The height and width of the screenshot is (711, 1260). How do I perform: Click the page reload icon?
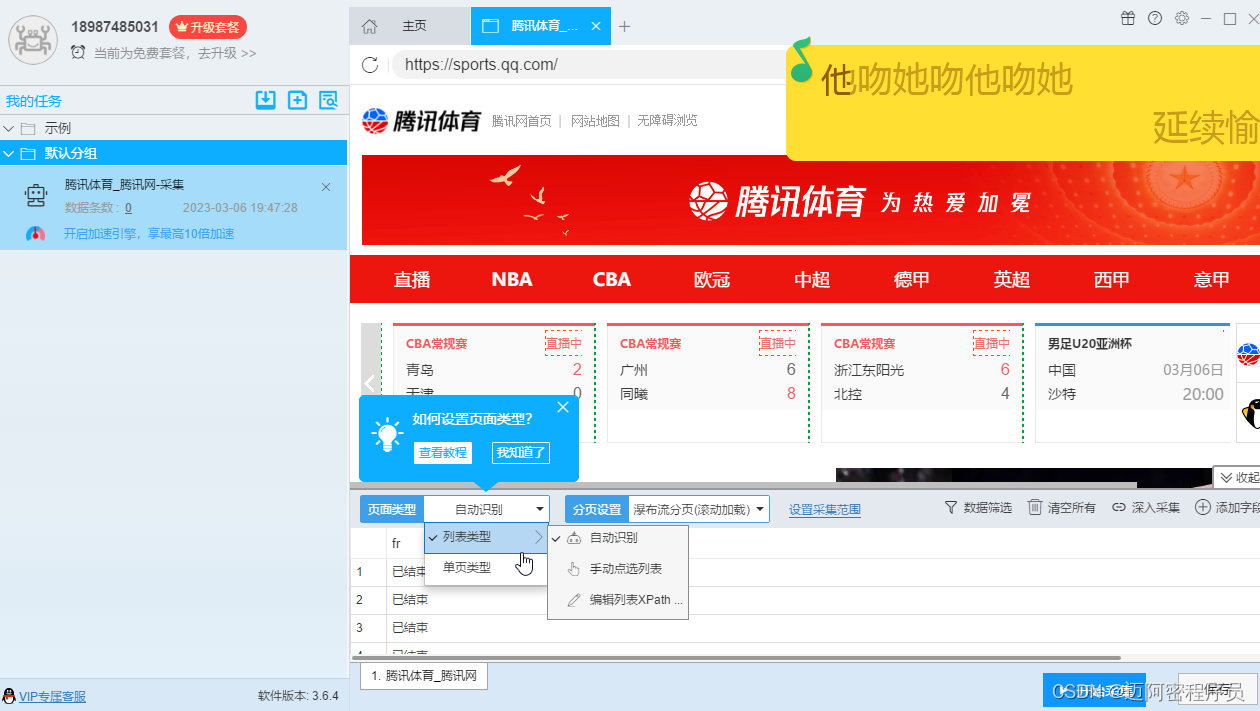[370, 65]
